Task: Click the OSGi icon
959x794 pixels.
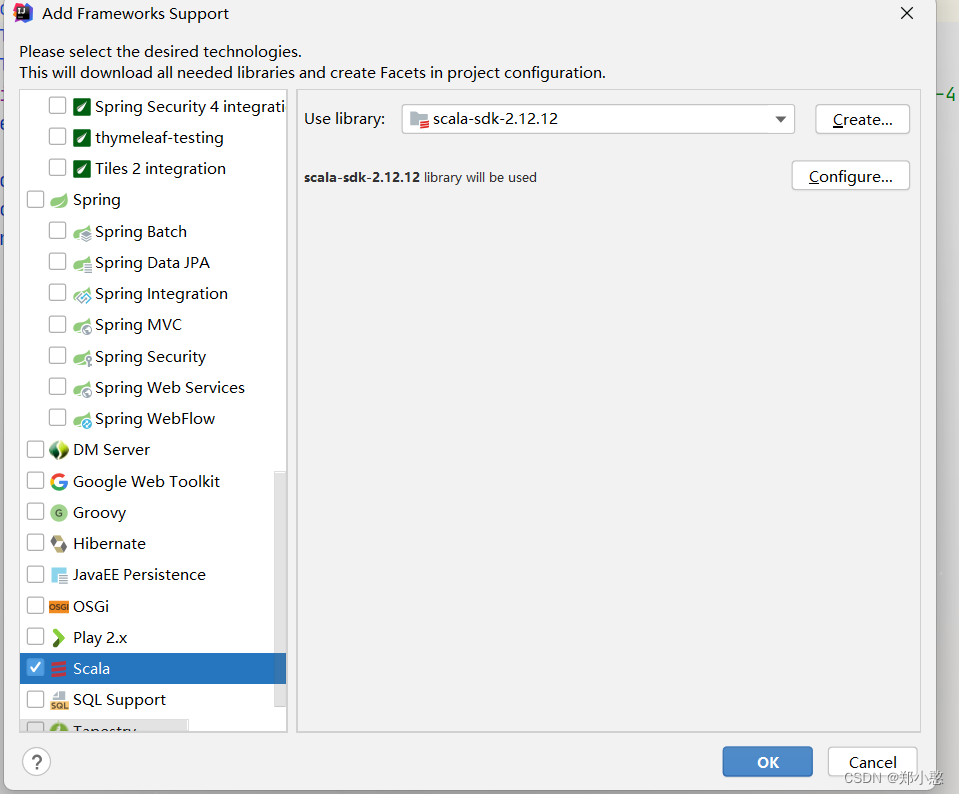Action: pos(59,606)
